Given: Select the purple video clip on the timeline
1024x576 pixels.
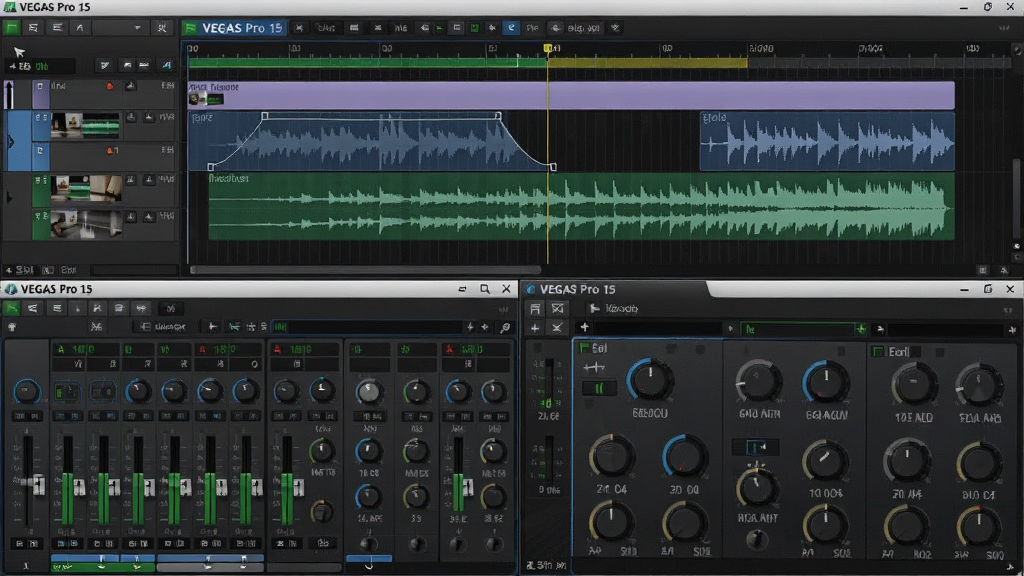Looking at the screenshot, I should tap(571, 95).
